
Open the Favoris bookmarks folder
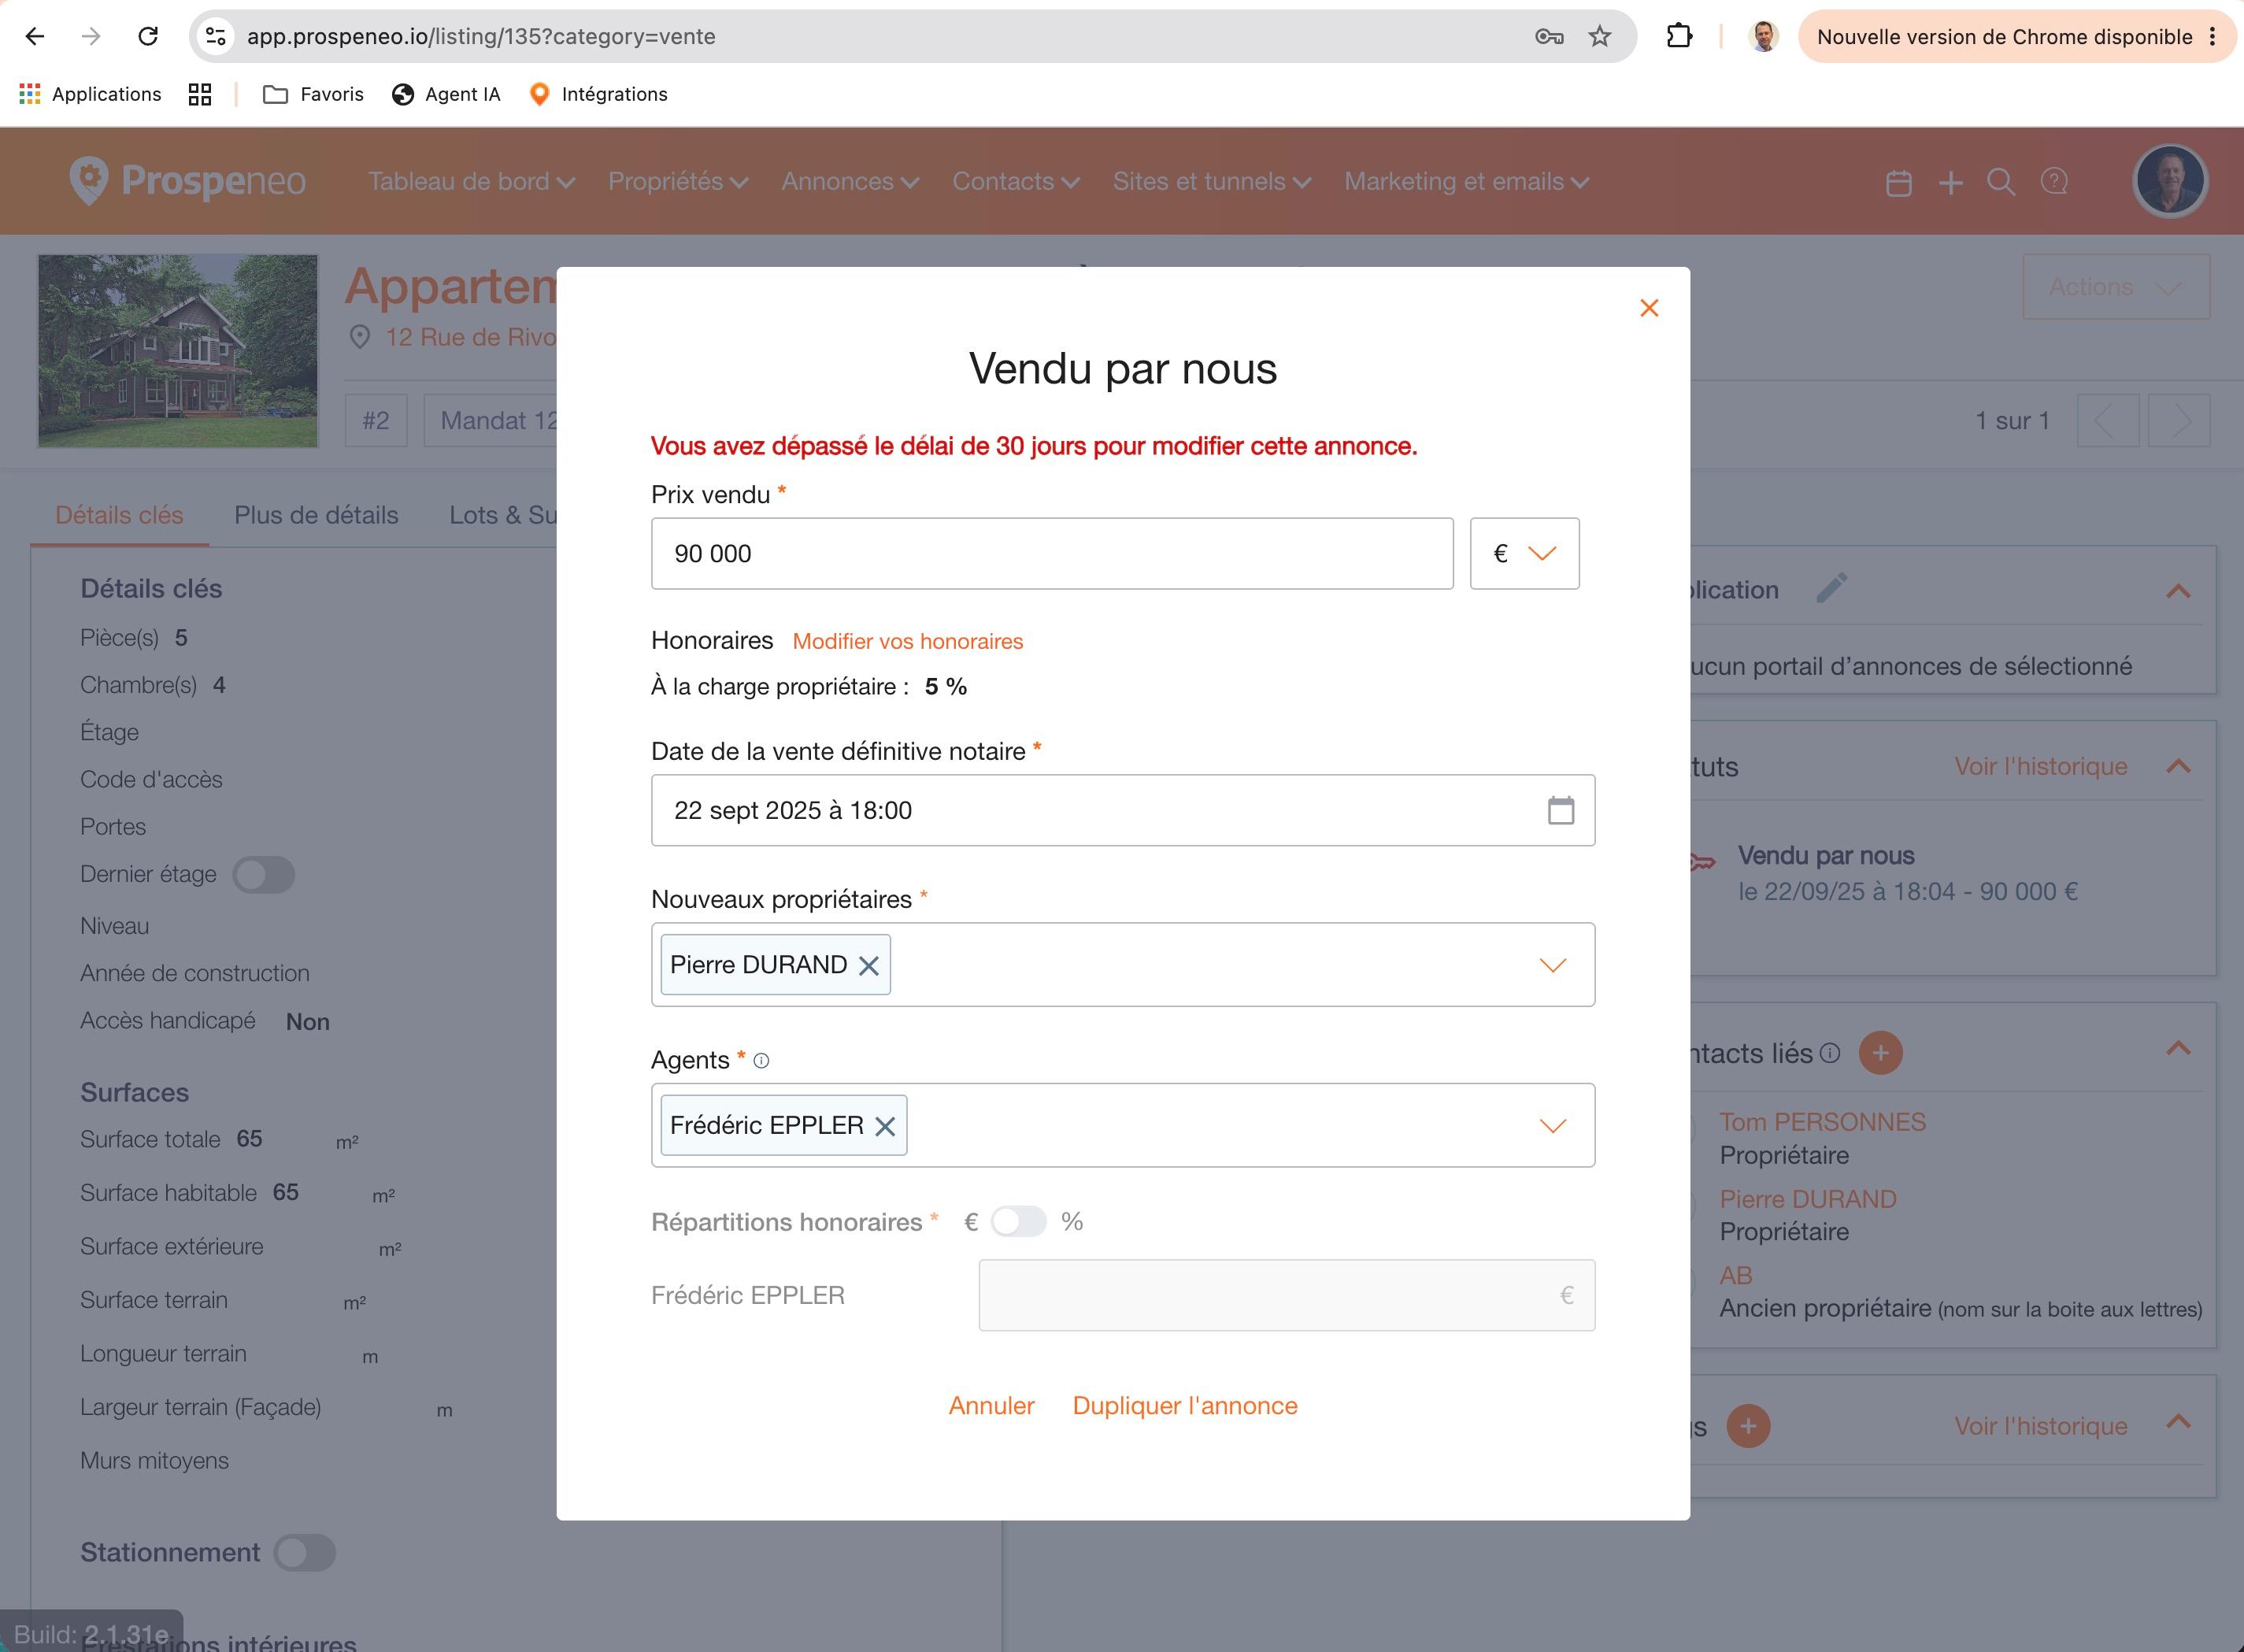(x=313, y=94)
